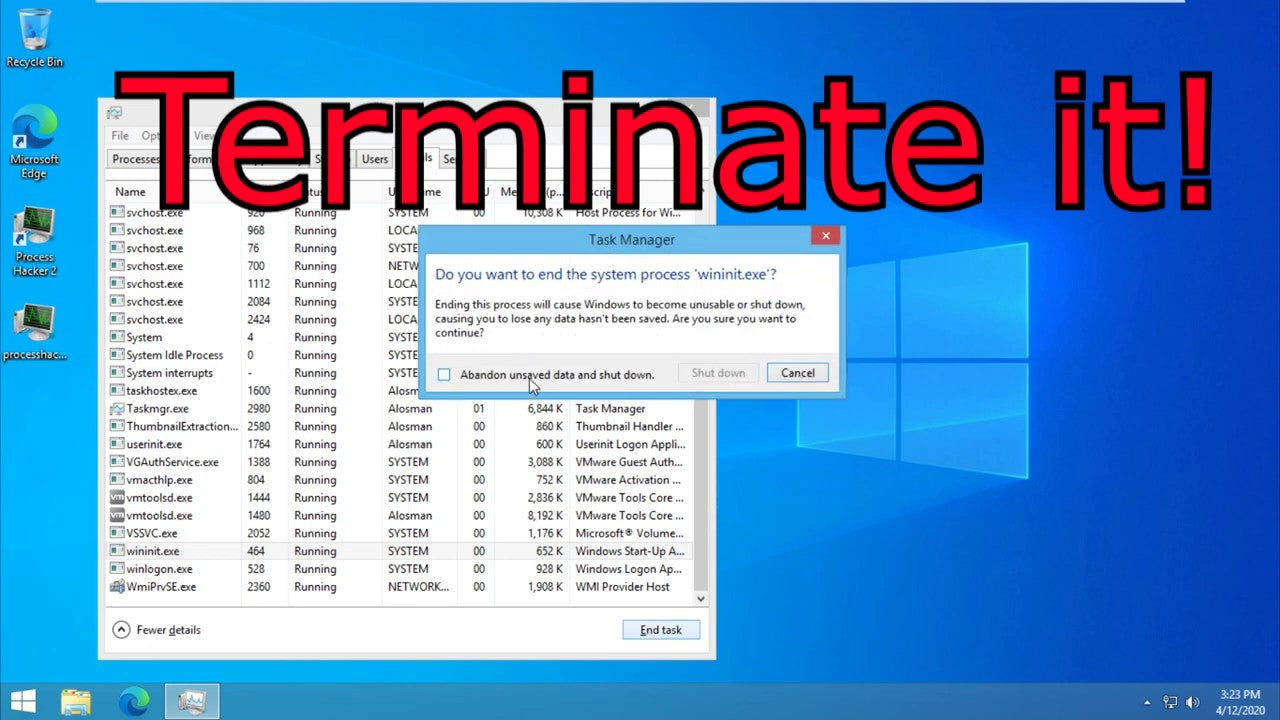This screenshot has height=720, width=1280.
Task: Click the Edge icon in the taskbar
Action: pyautogui.click(x=134, y=701)
